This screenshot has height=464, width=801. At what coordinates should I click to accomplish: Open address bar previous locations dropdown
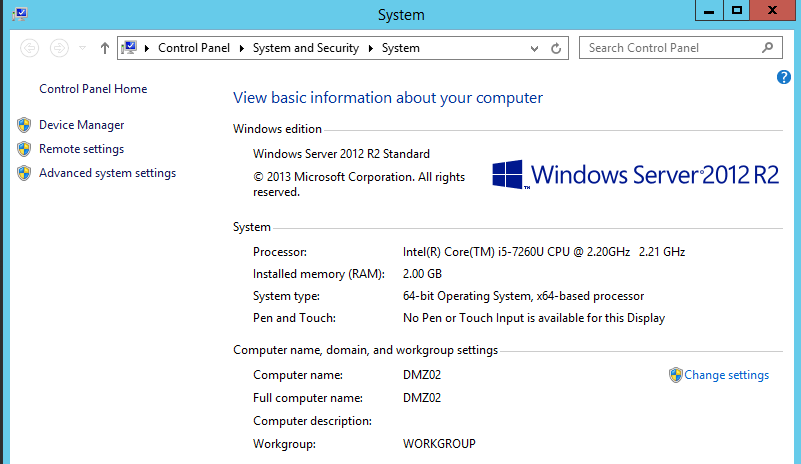click(534, 49)
